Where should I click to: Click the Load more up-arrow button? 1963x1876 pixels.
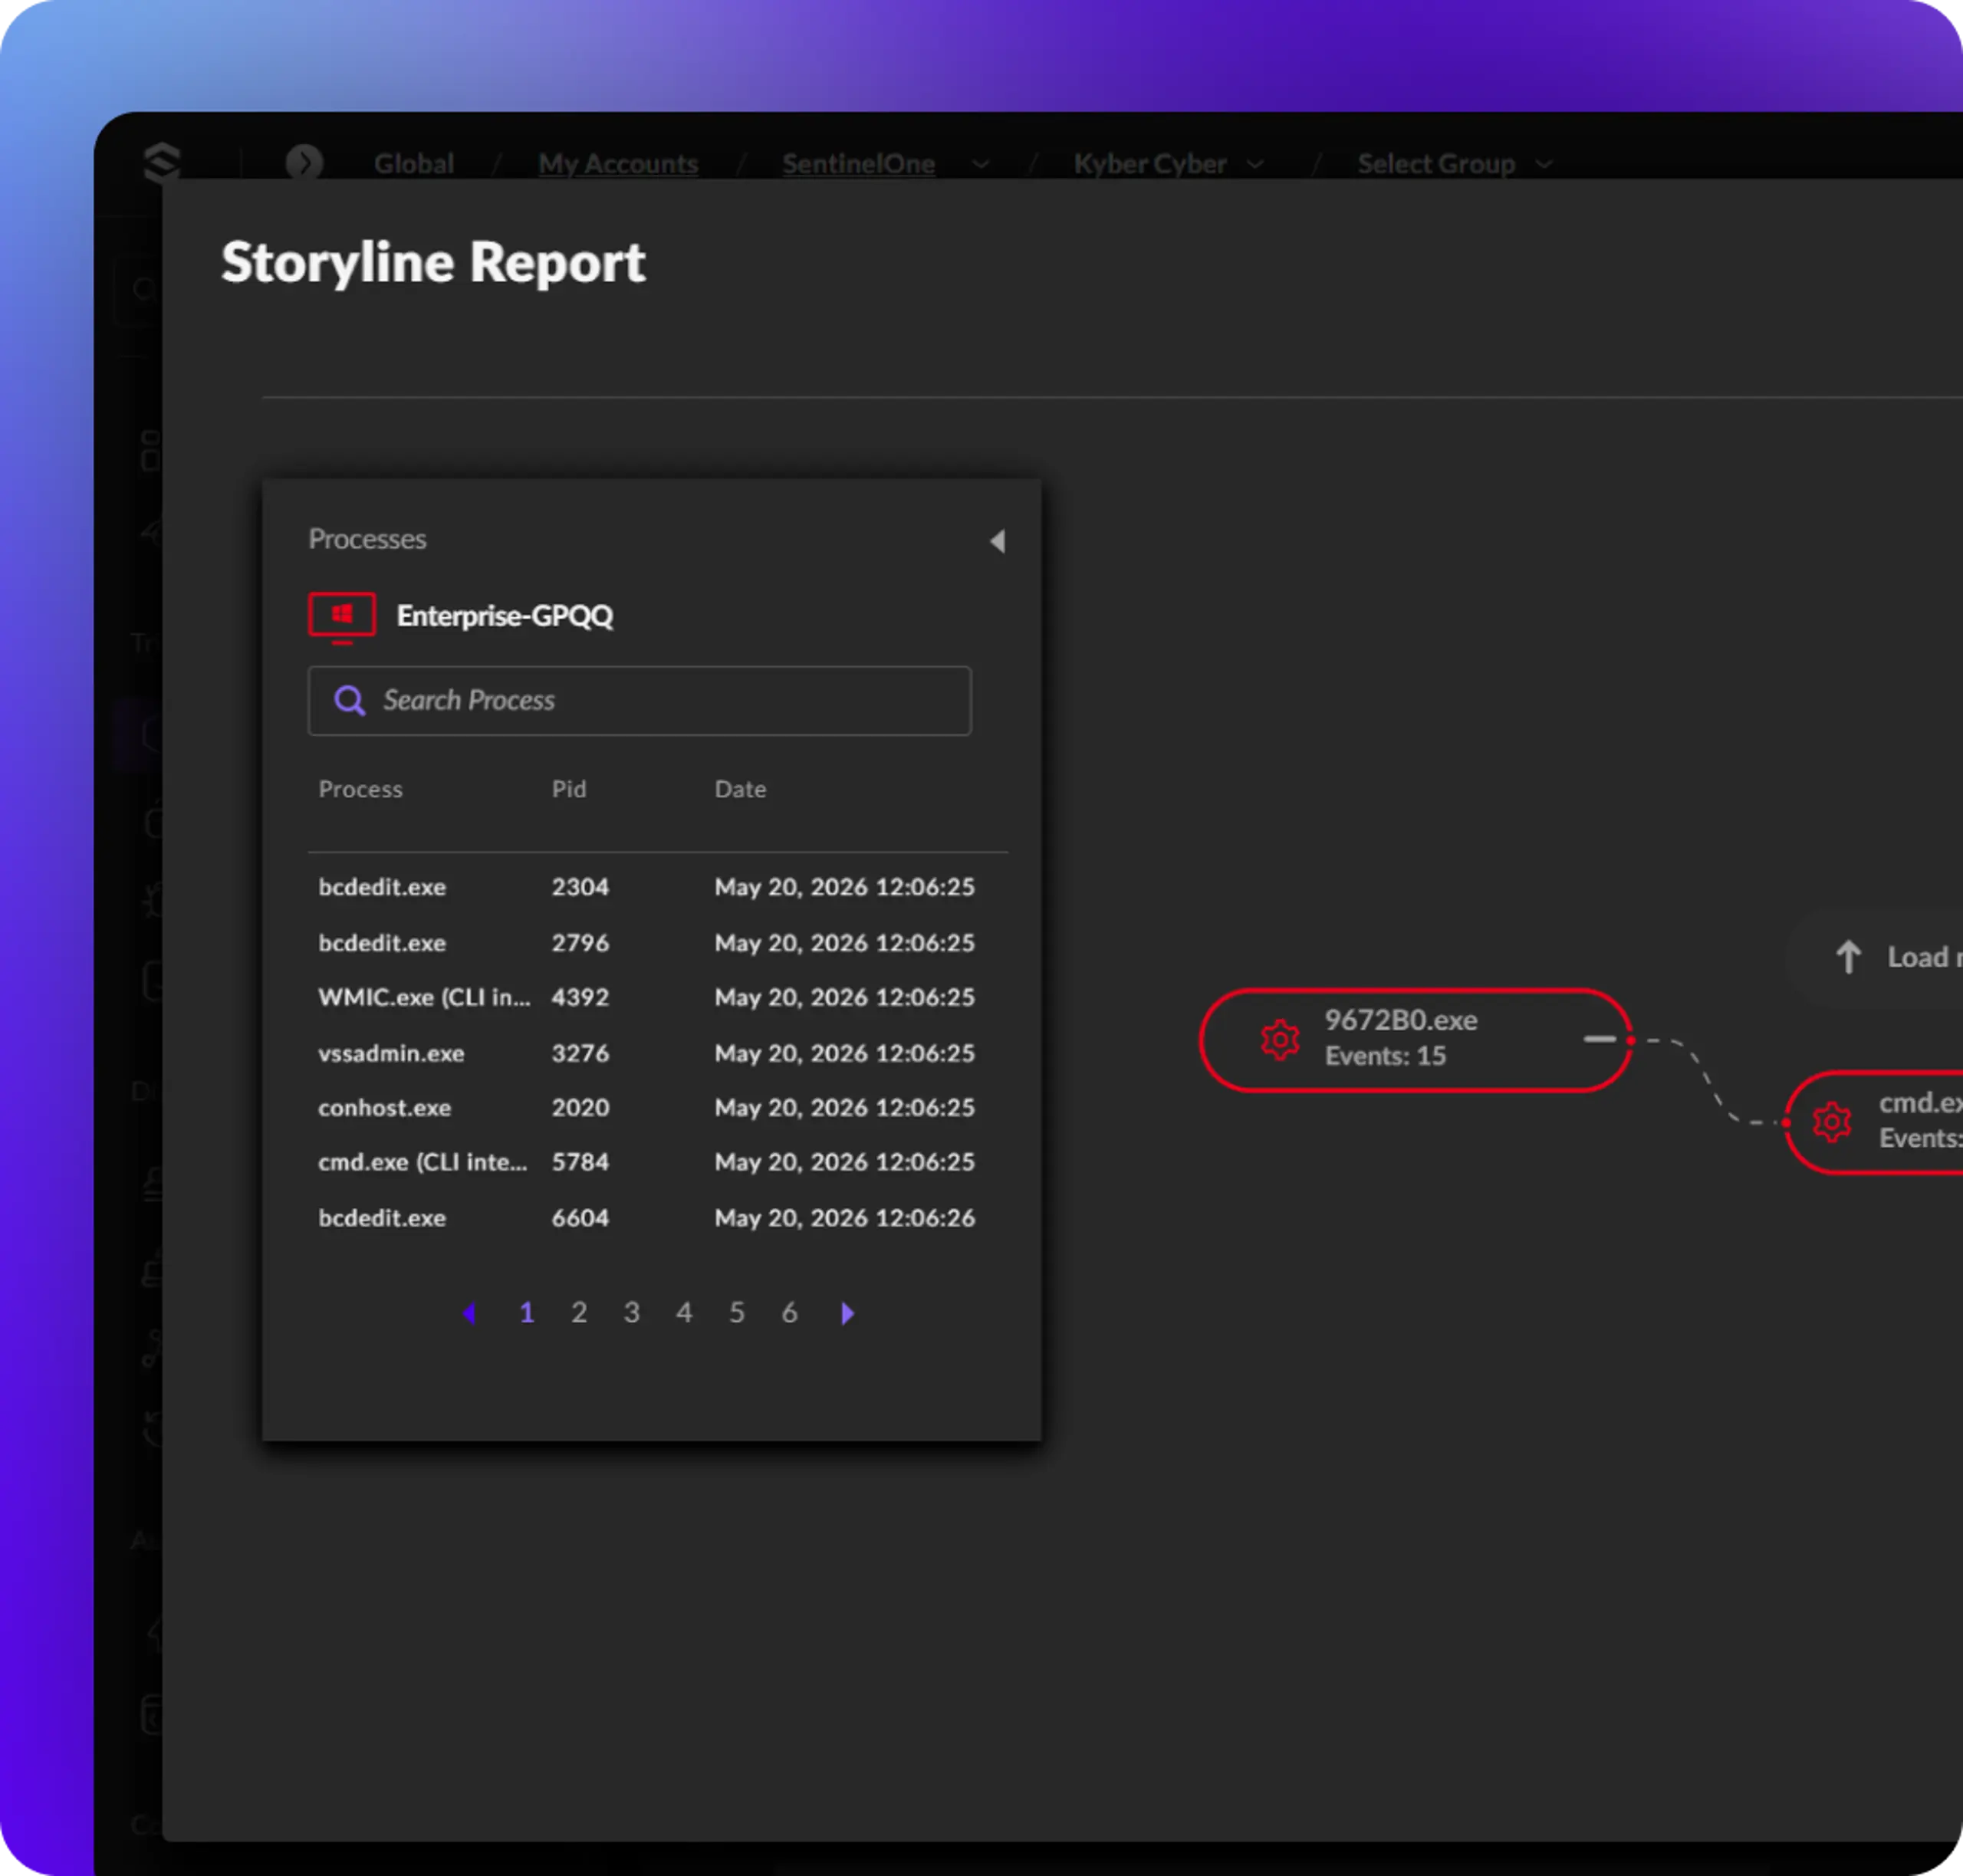pyautogui.click(x=1876, y=957)
